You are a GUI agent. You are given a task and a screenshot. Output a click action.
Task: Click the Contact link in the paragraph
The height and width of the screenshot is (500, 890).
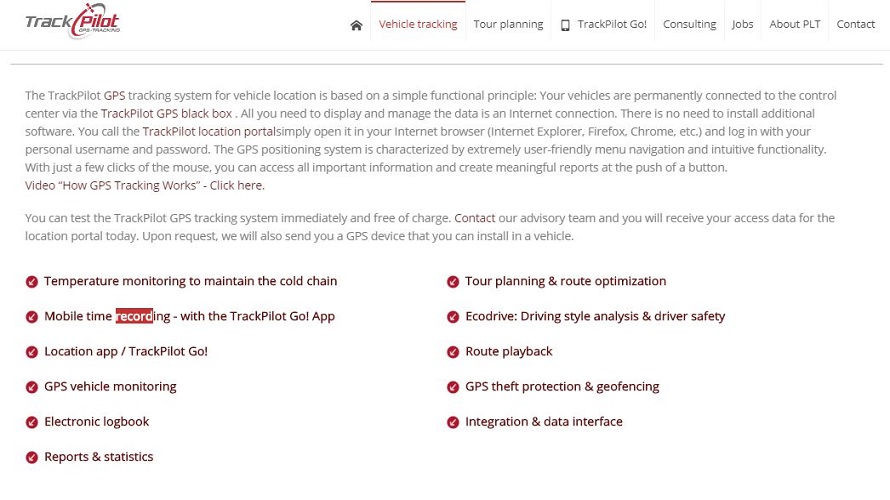tap(475, 218)
